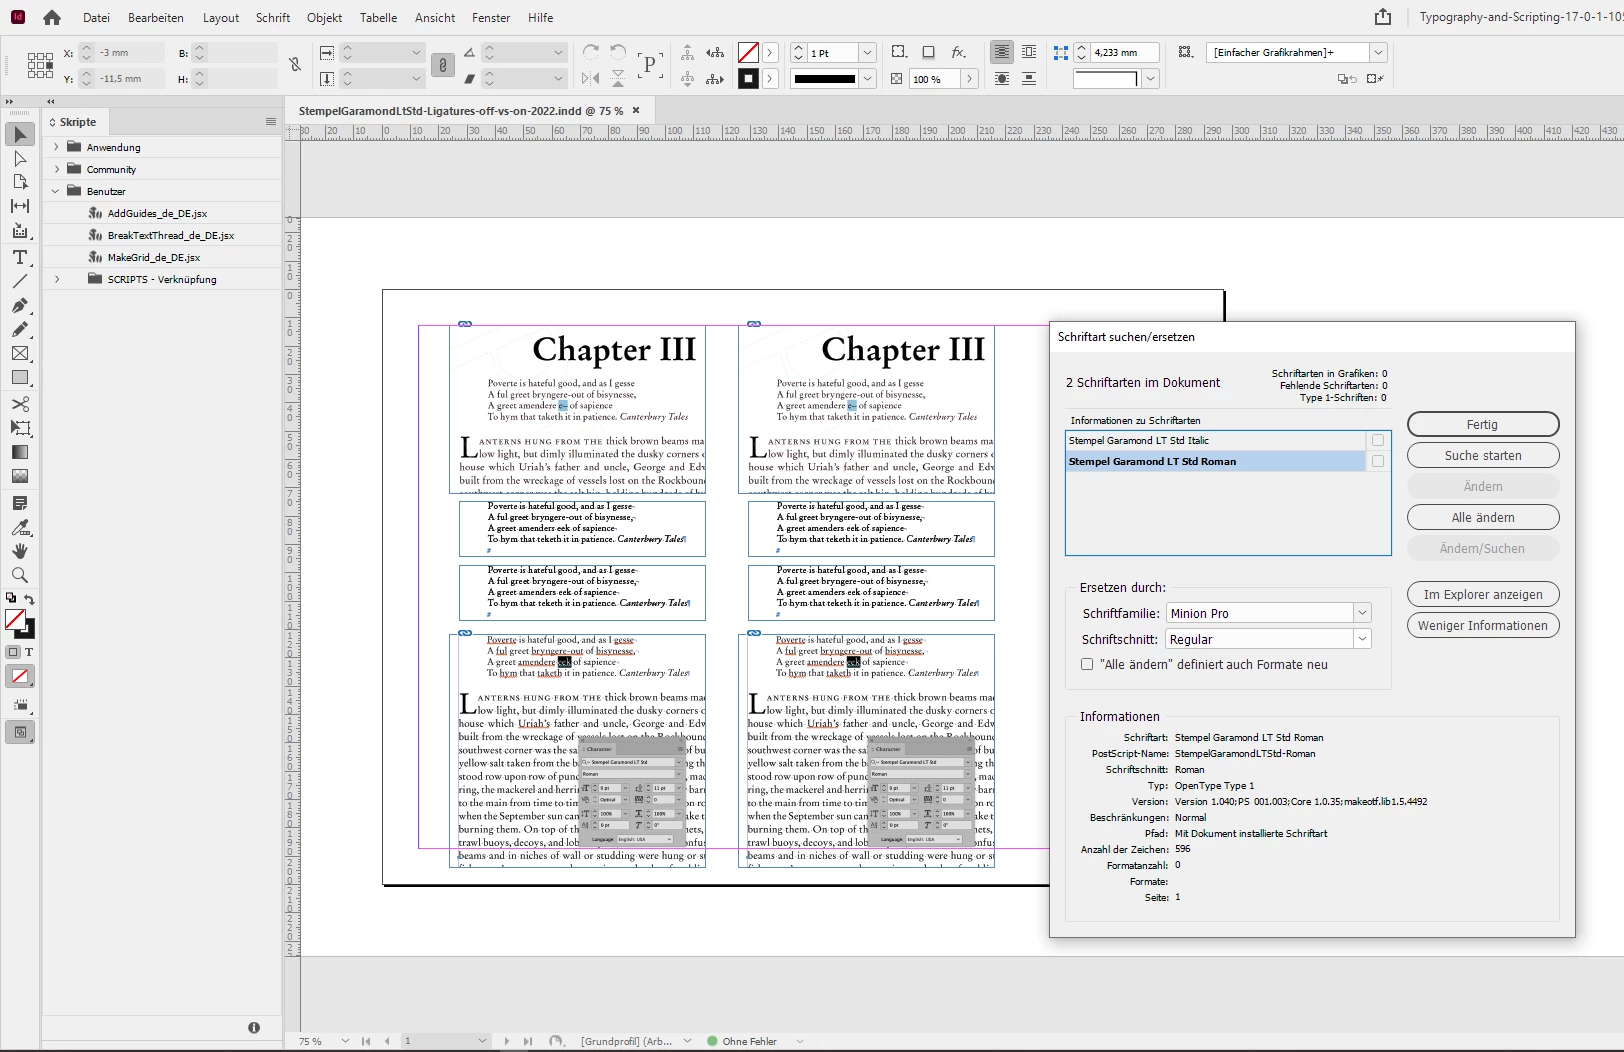The image size is (1624, 1052).
Task: Activate the Eyedropper tool
Action: (20, 527)
